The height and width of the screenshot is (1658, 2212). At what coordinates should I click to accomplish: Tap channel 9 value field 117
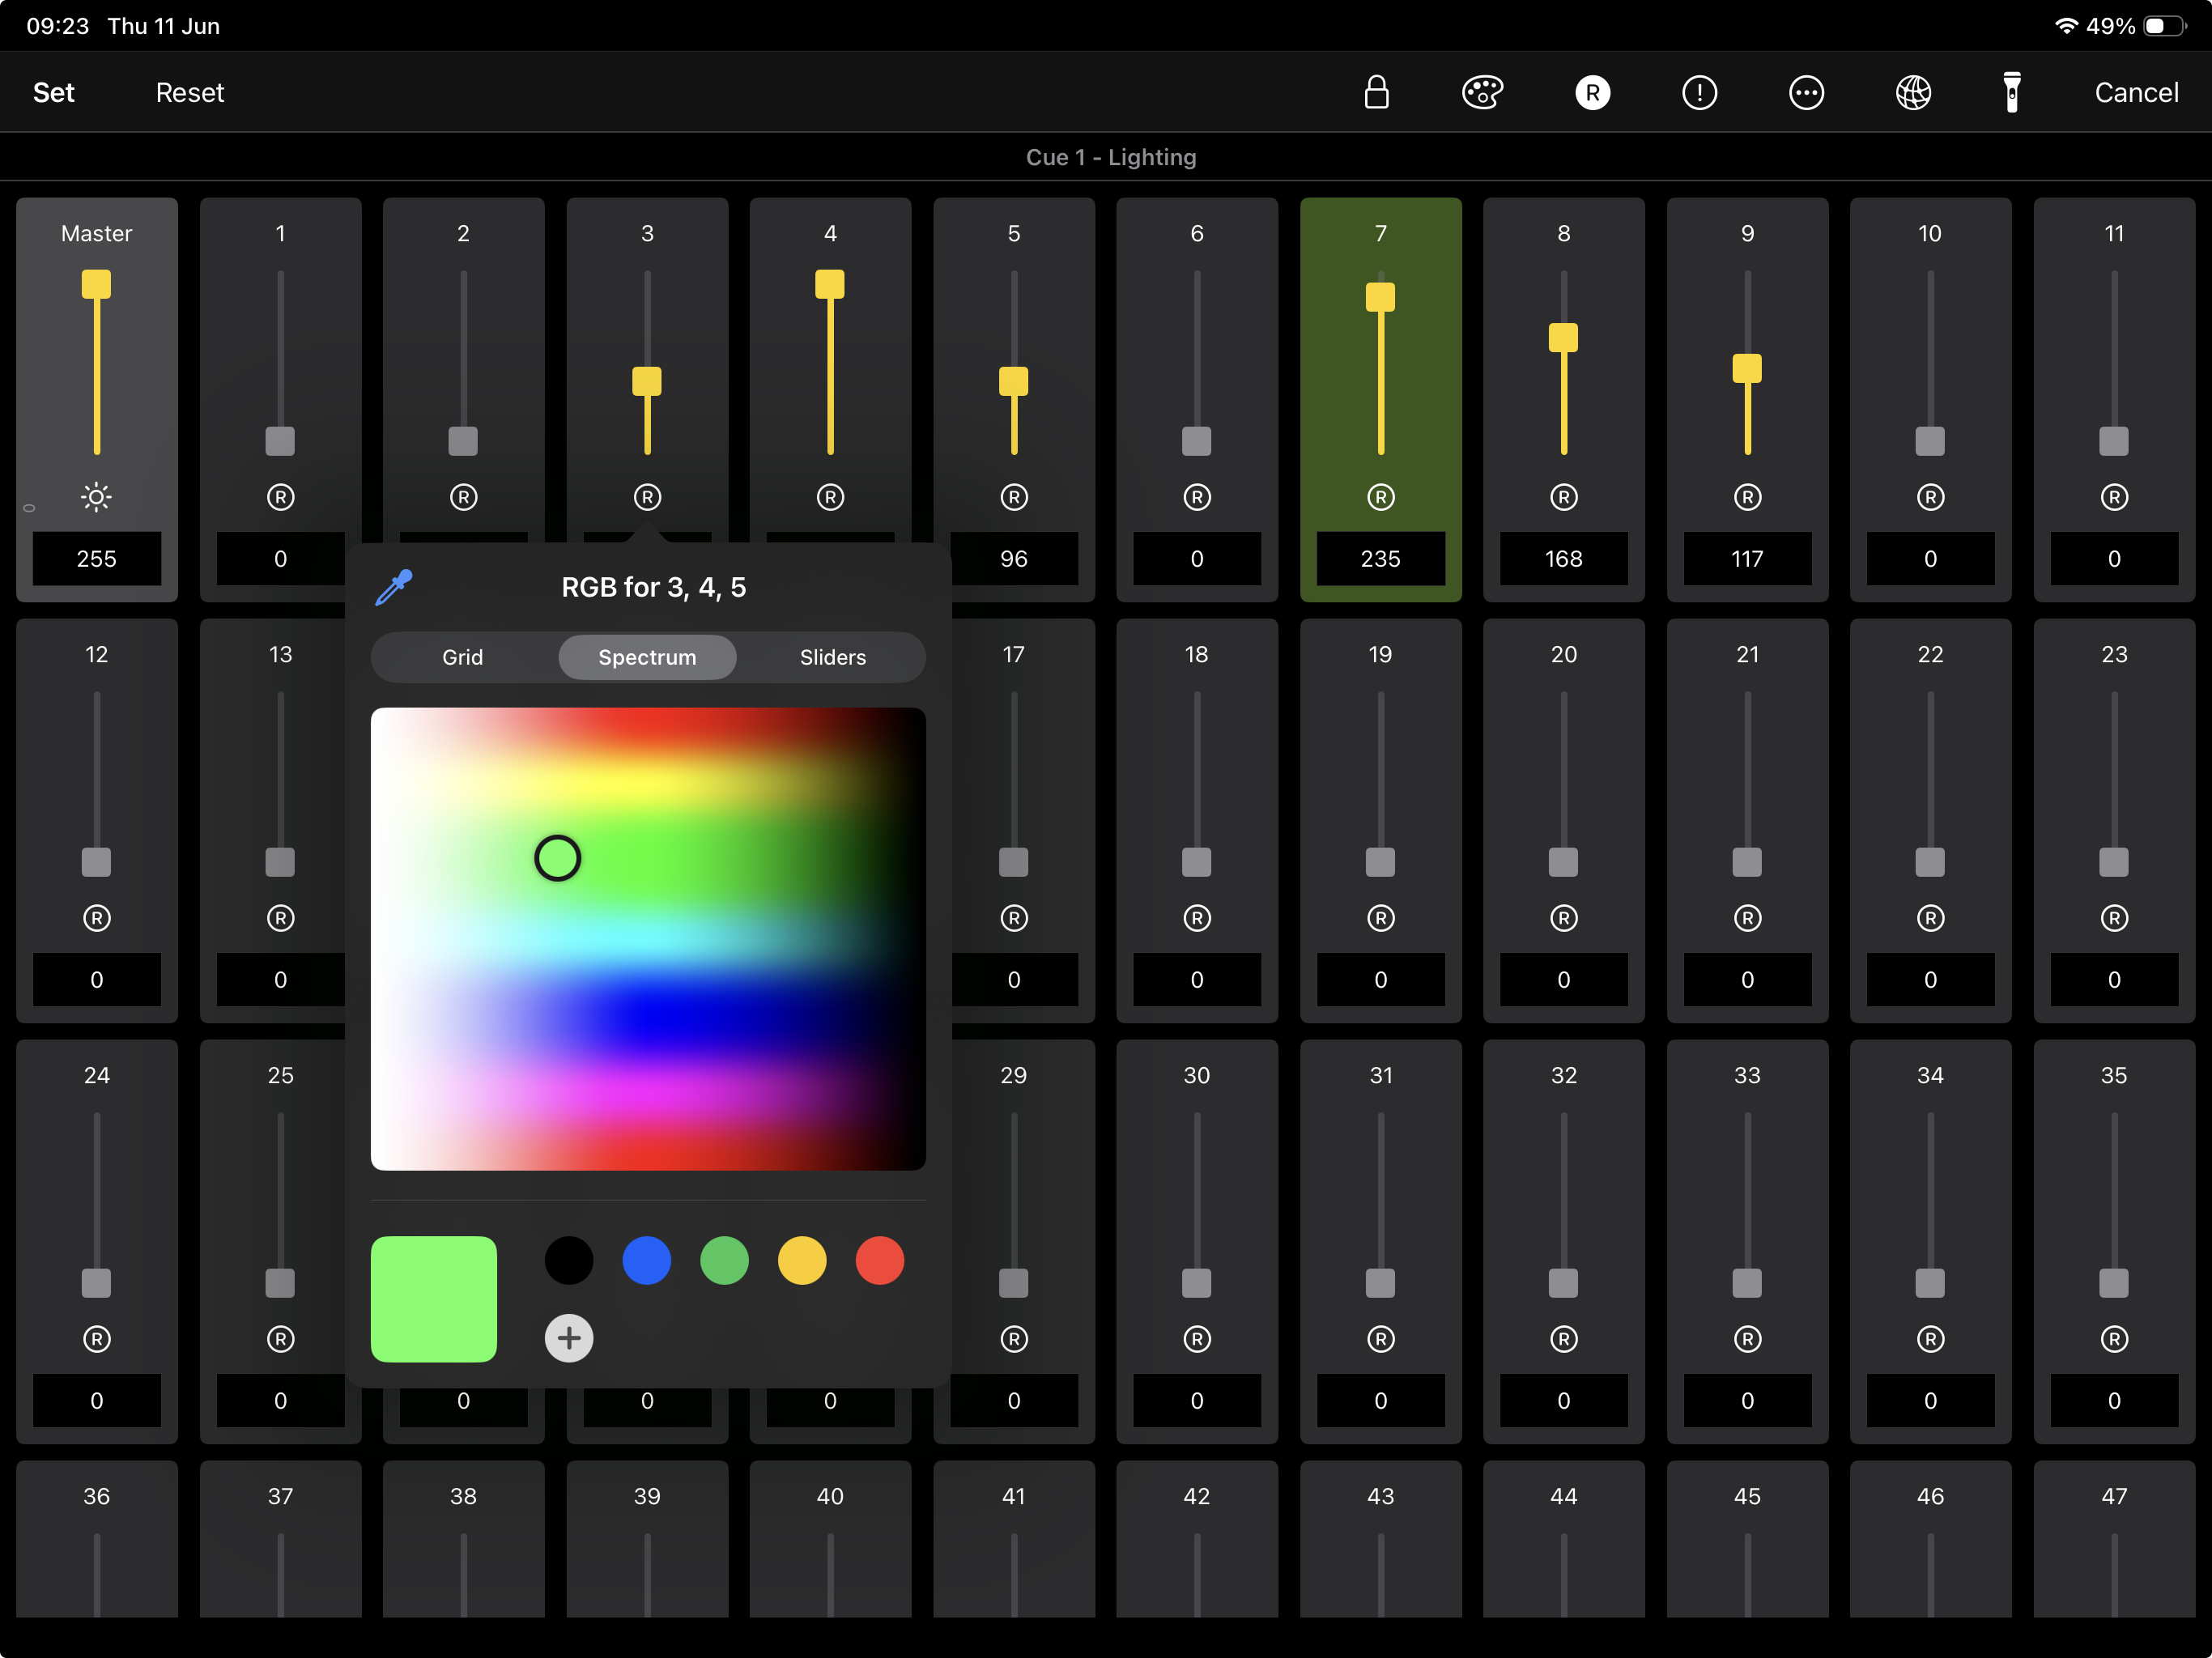1748,558
